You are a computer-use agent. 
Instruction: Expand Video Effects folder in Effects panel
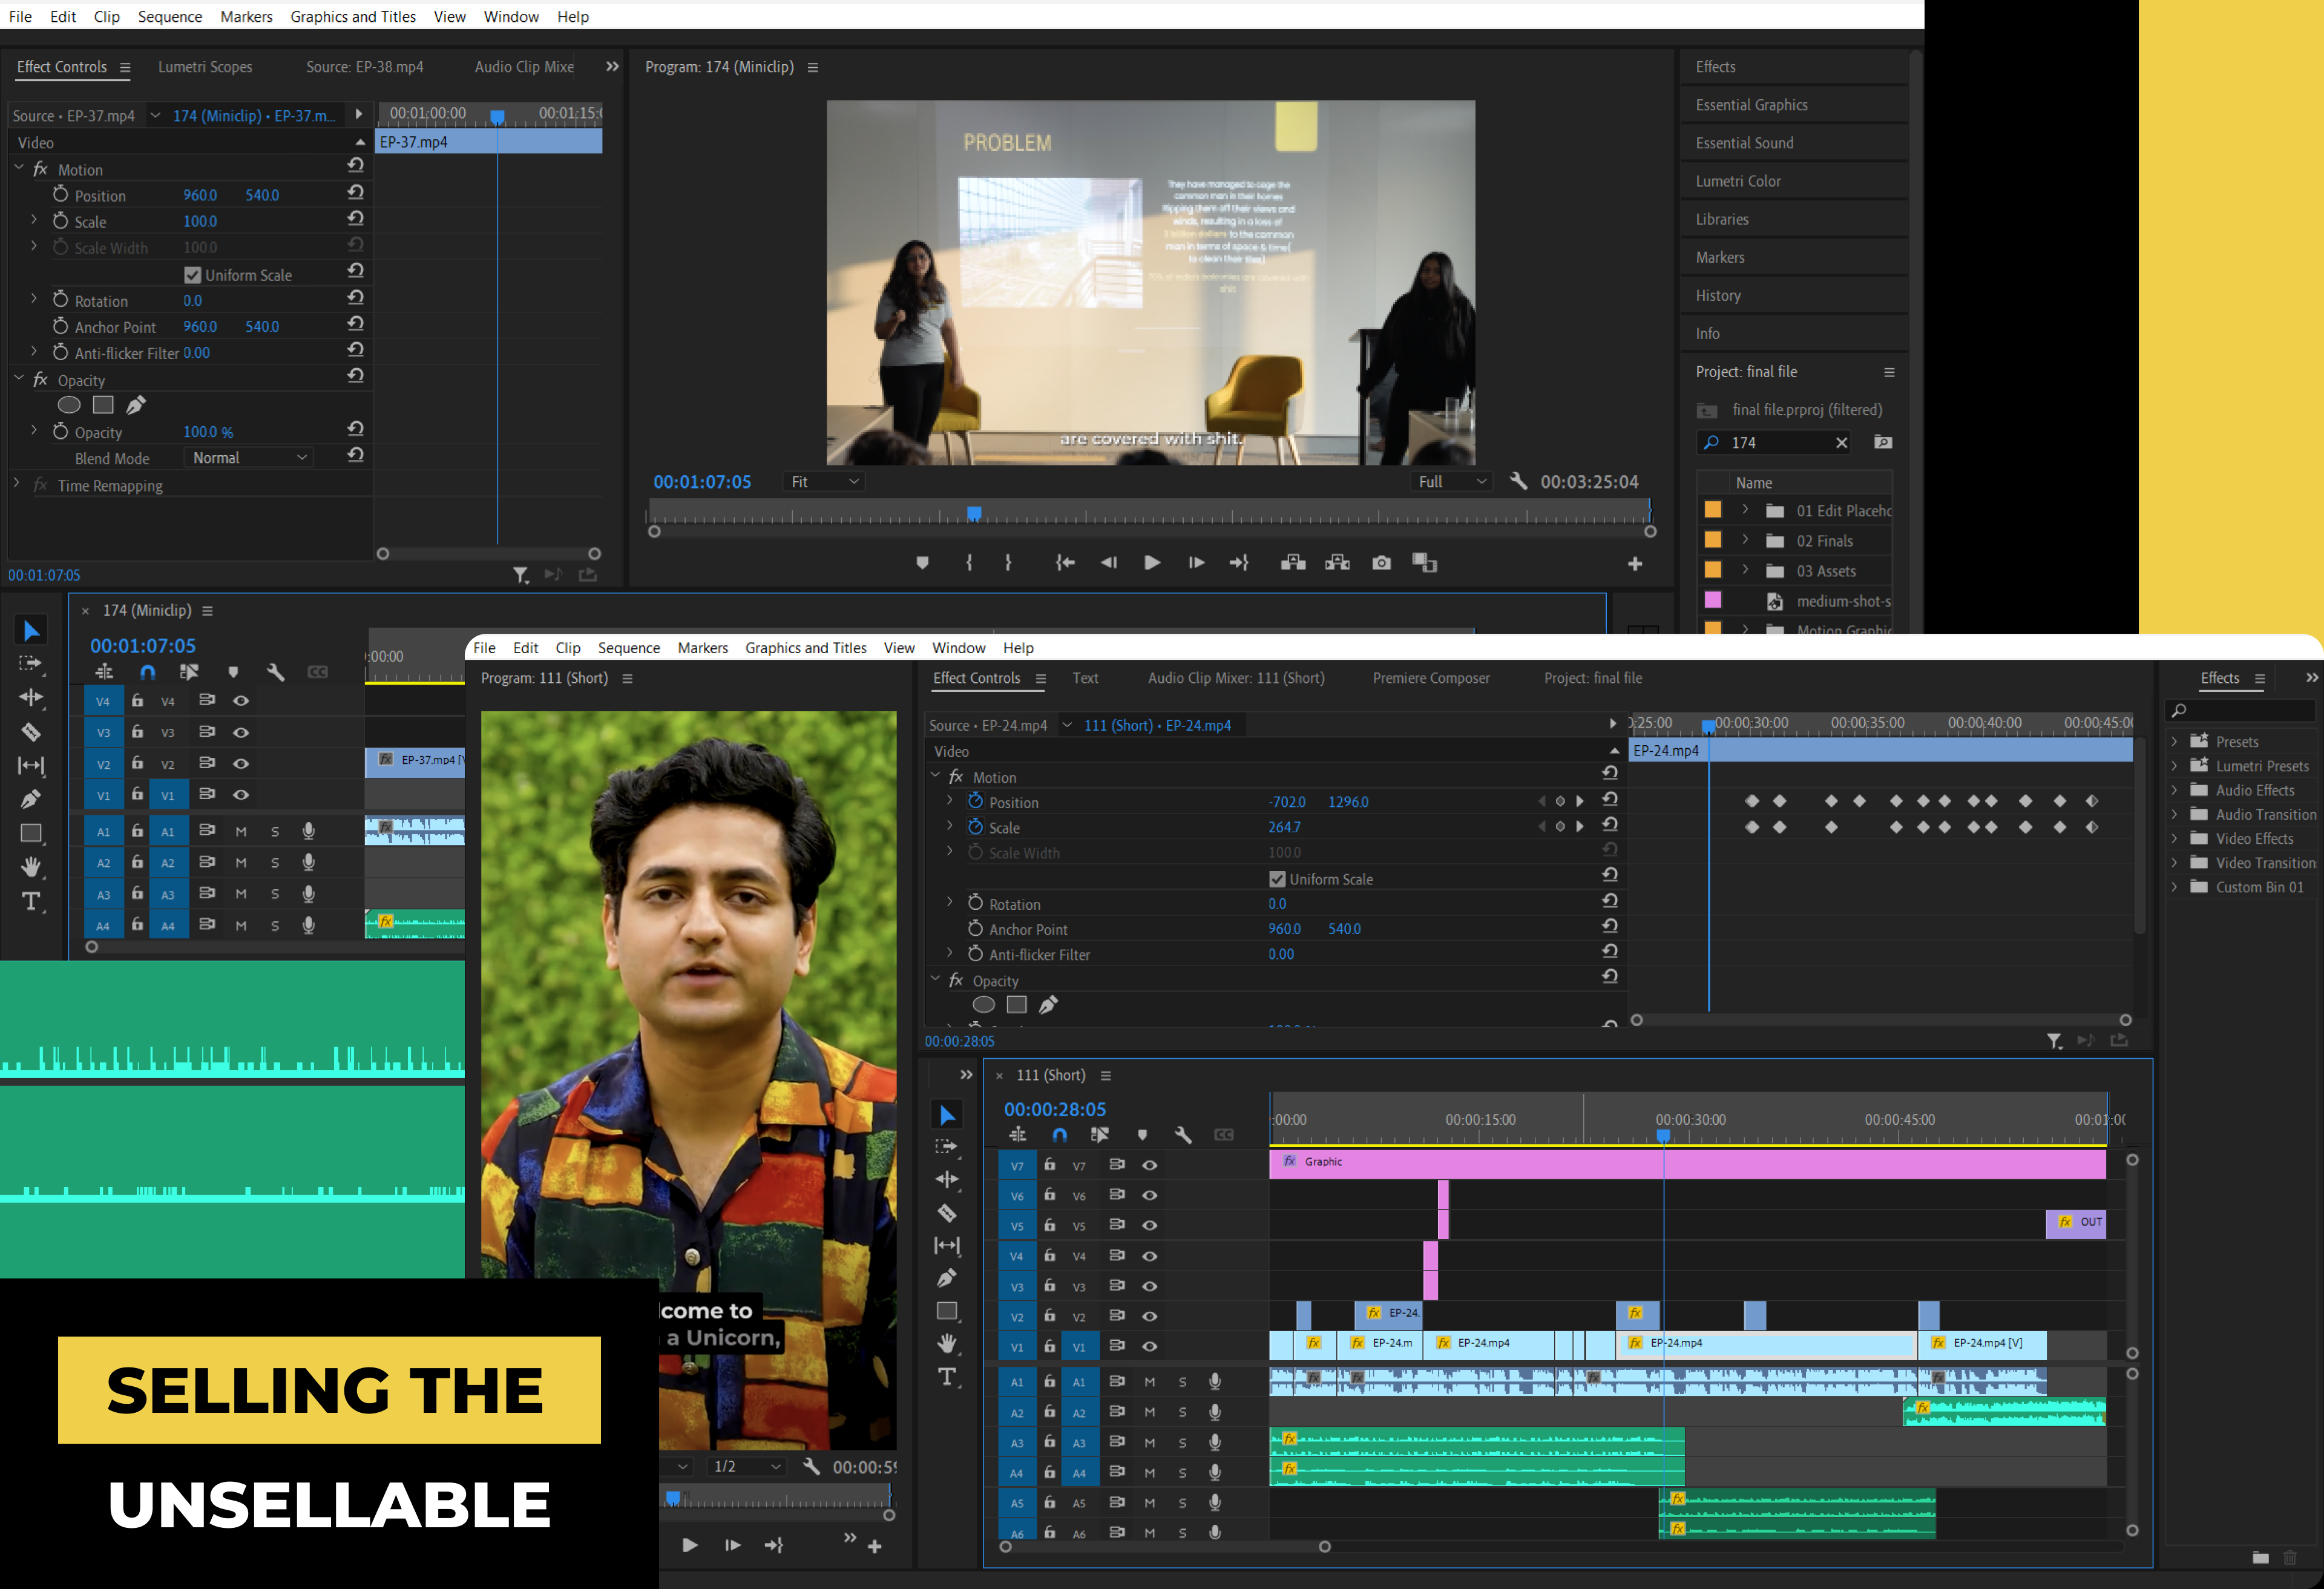pos(2174,839)
